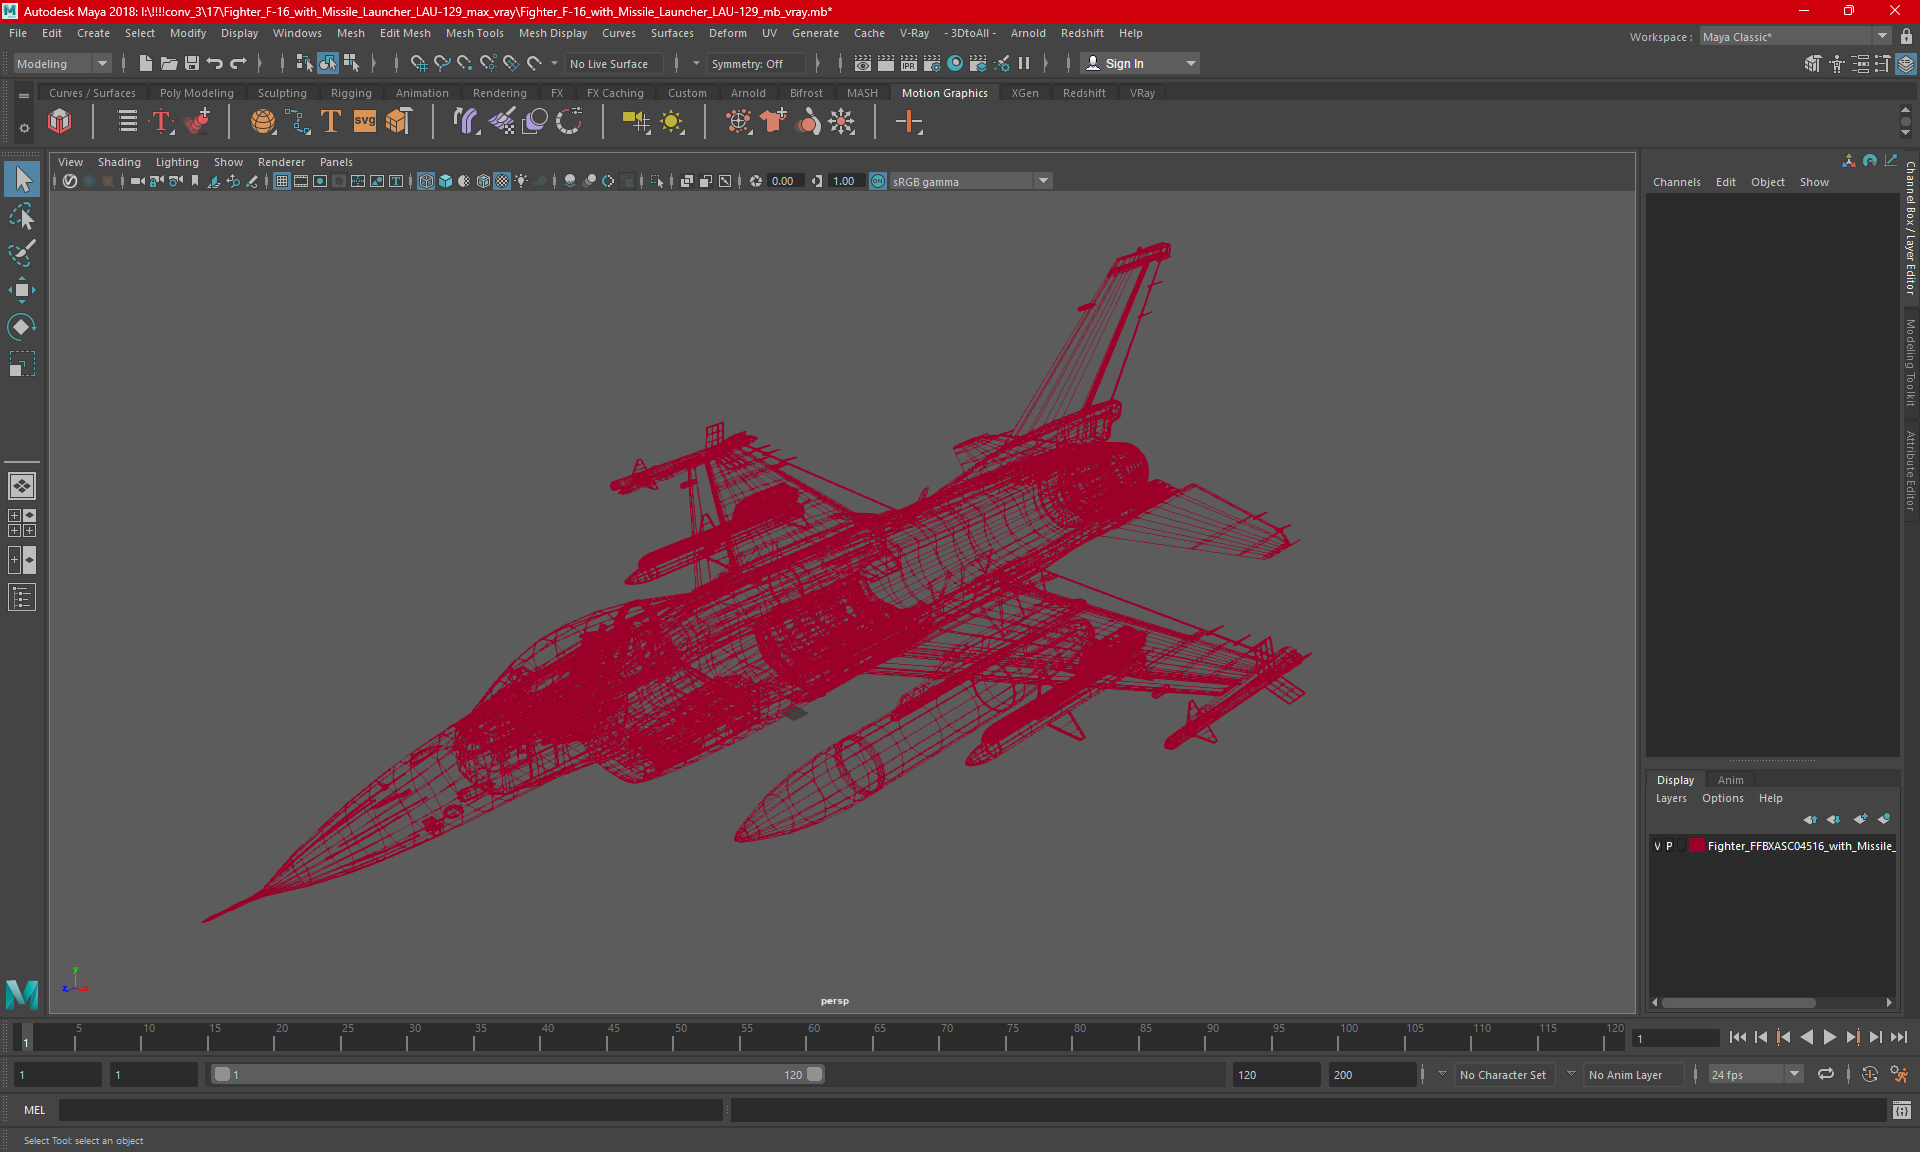Toggle the MEL command language button
Viewport: 1920px width, 1152px height.
point(35,1110)
